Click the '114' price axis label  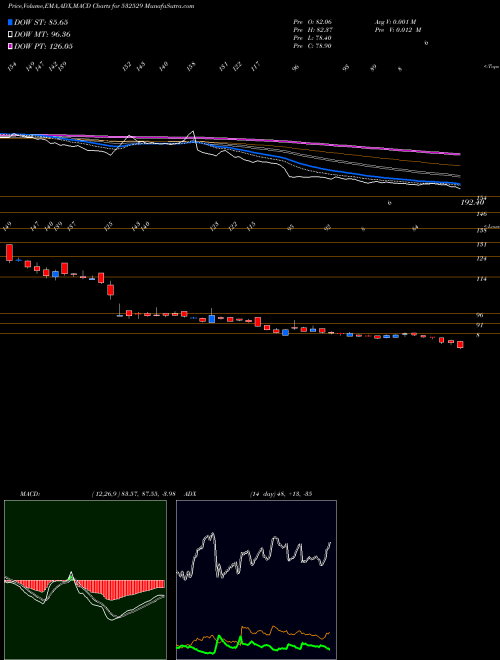(x=482, y=279)
